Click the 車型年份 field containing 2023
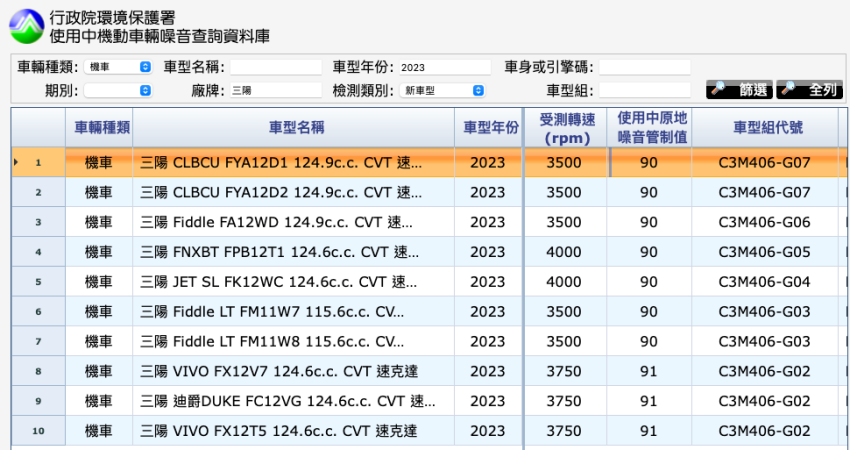This screenshot has width=850, height=450. click(x=445, y=67)
